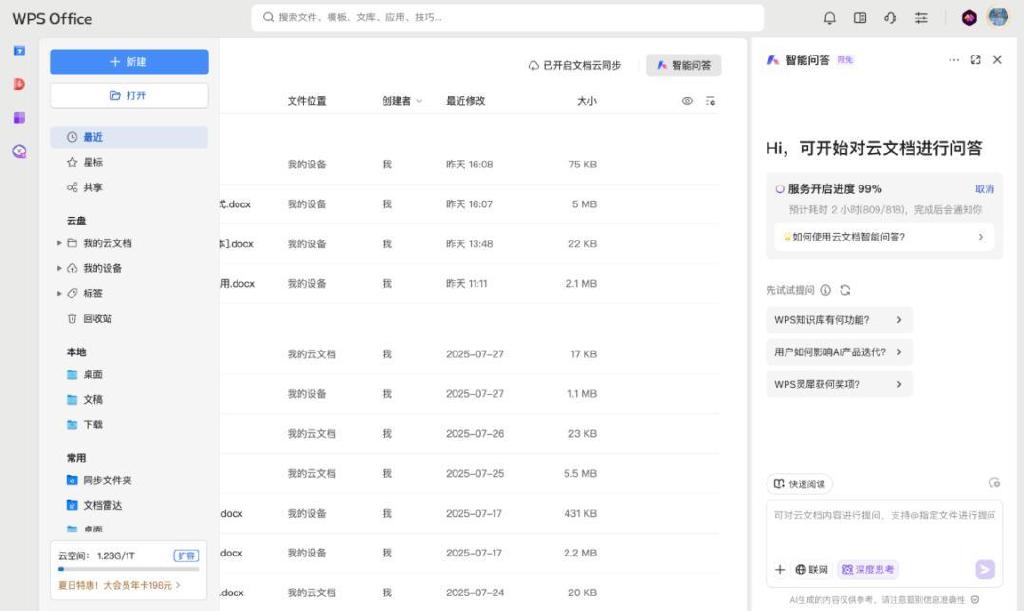This screenshot has height=611, width=1024.
Task: Open suggestion WPS灵犀获何奖项?
Action: pyautogui.click(x=839, y=384)
